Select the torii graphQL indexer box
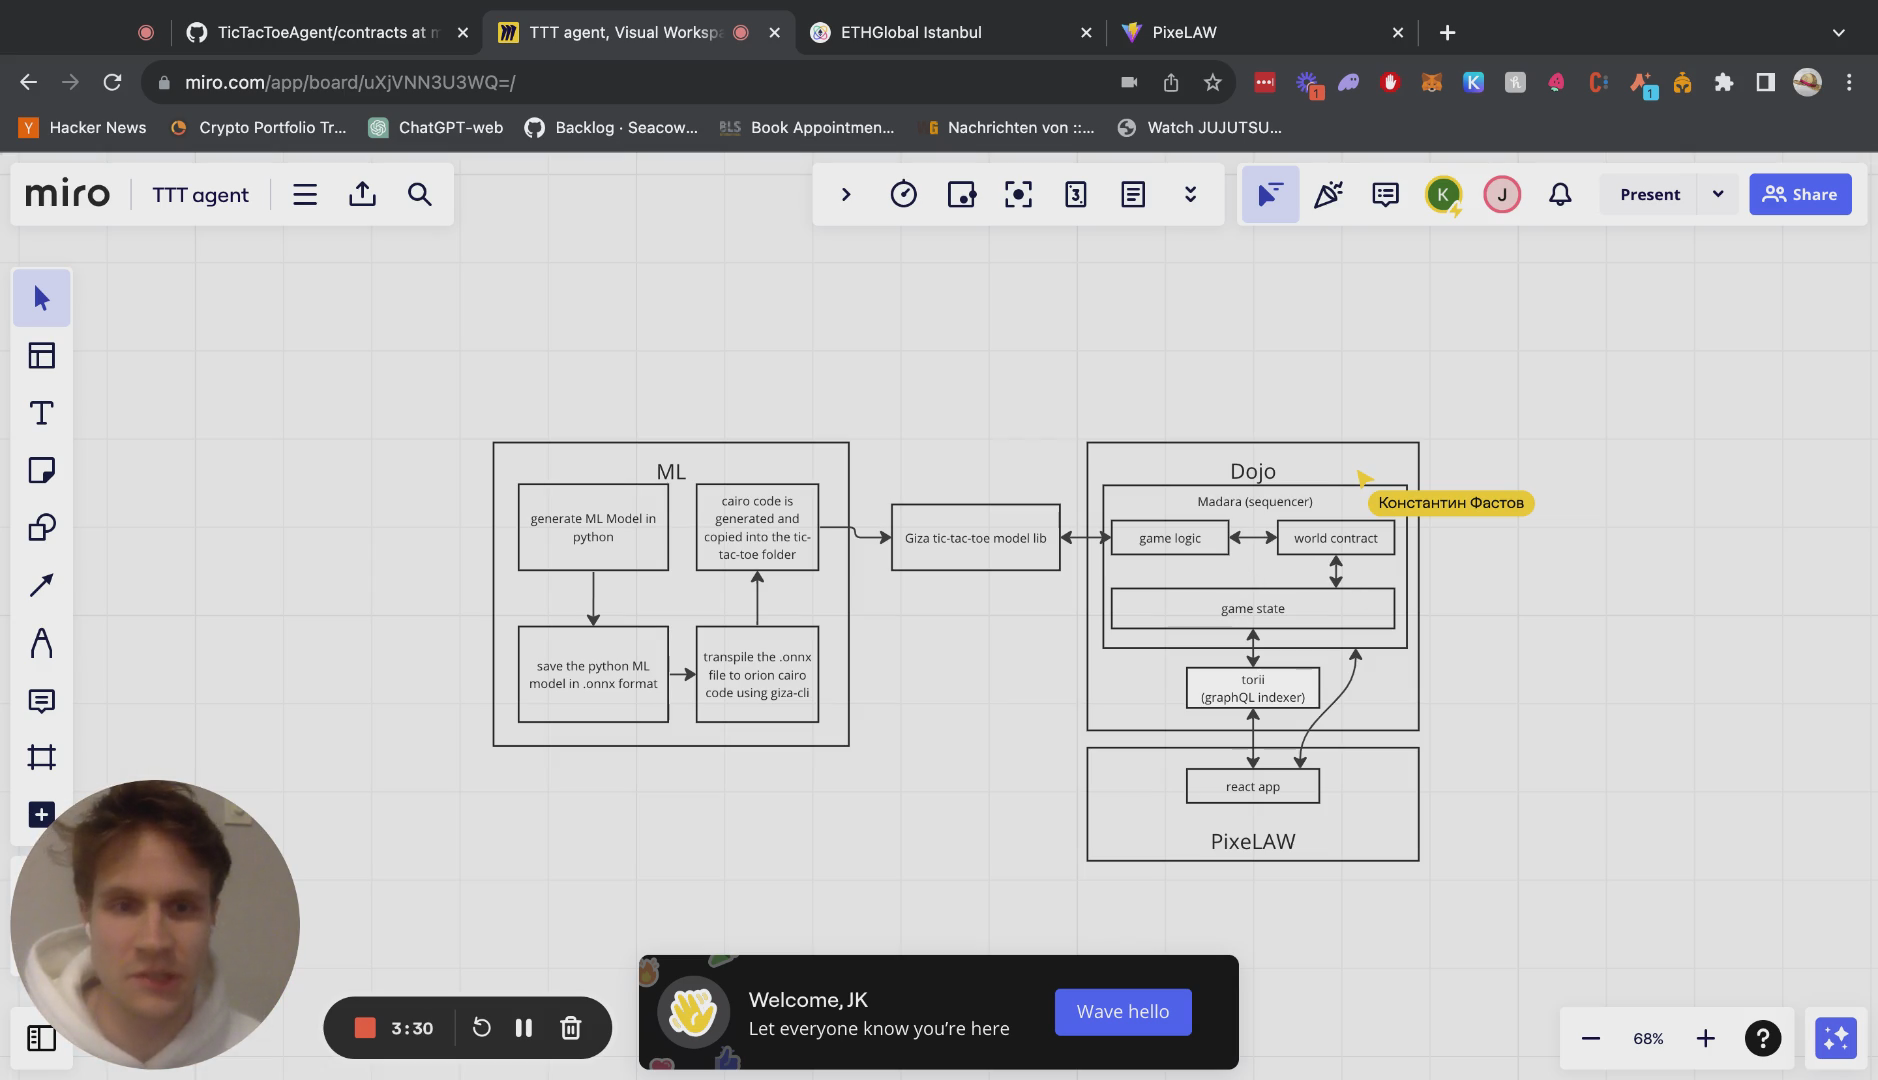1878x1080 pixels. (x=1253, y=688)
